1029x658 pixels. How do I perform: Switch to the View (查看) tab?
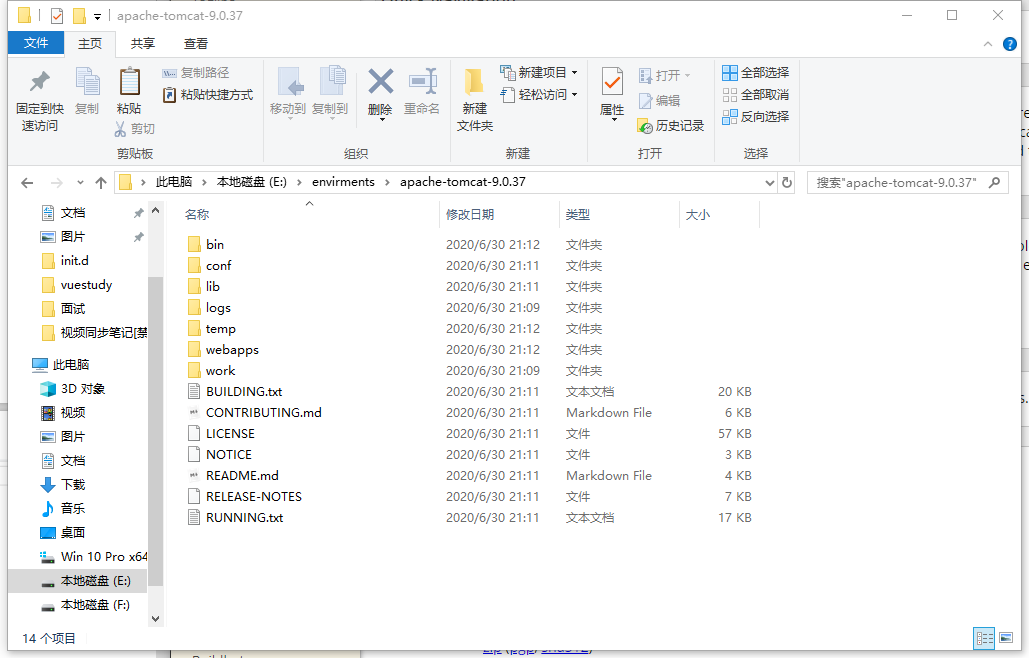click(x=196, y=43)
